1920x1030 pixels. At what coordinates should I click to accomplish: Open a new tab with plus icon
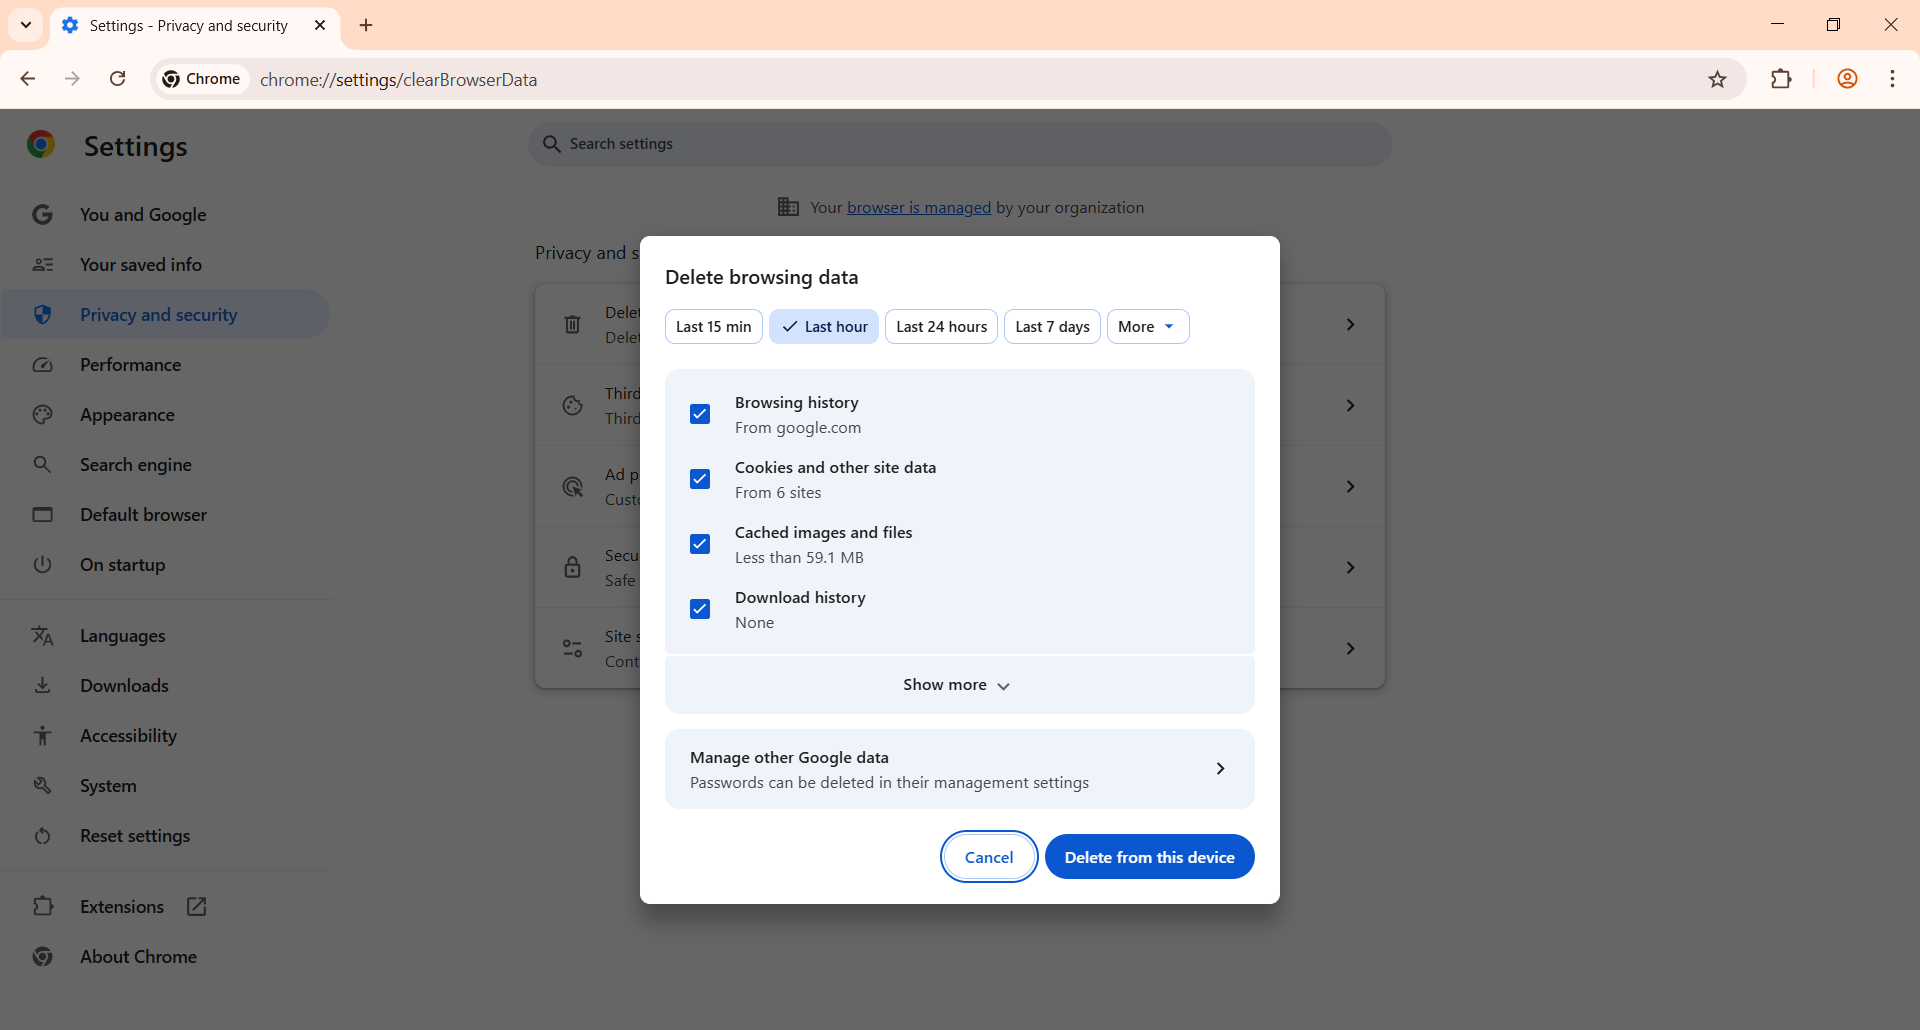(366, 25)
